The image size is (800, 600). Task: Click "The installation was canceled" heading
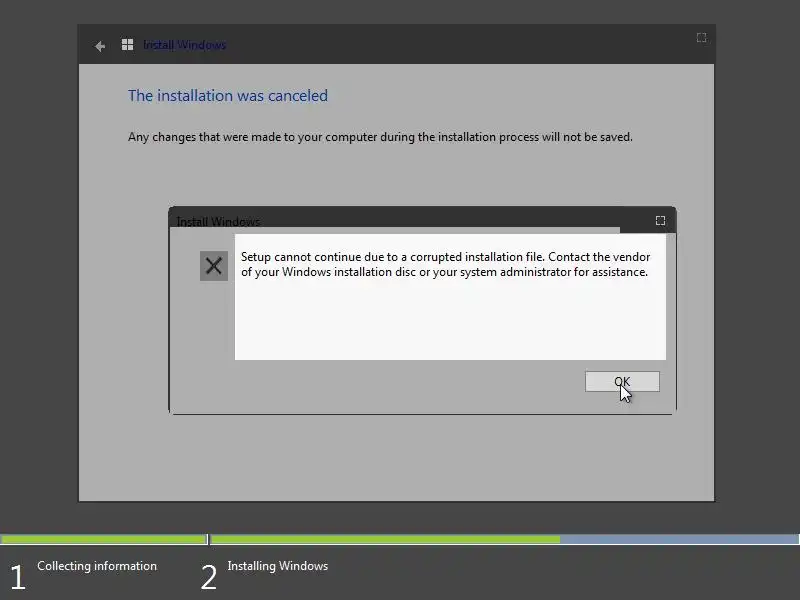(x=228, y=95)
